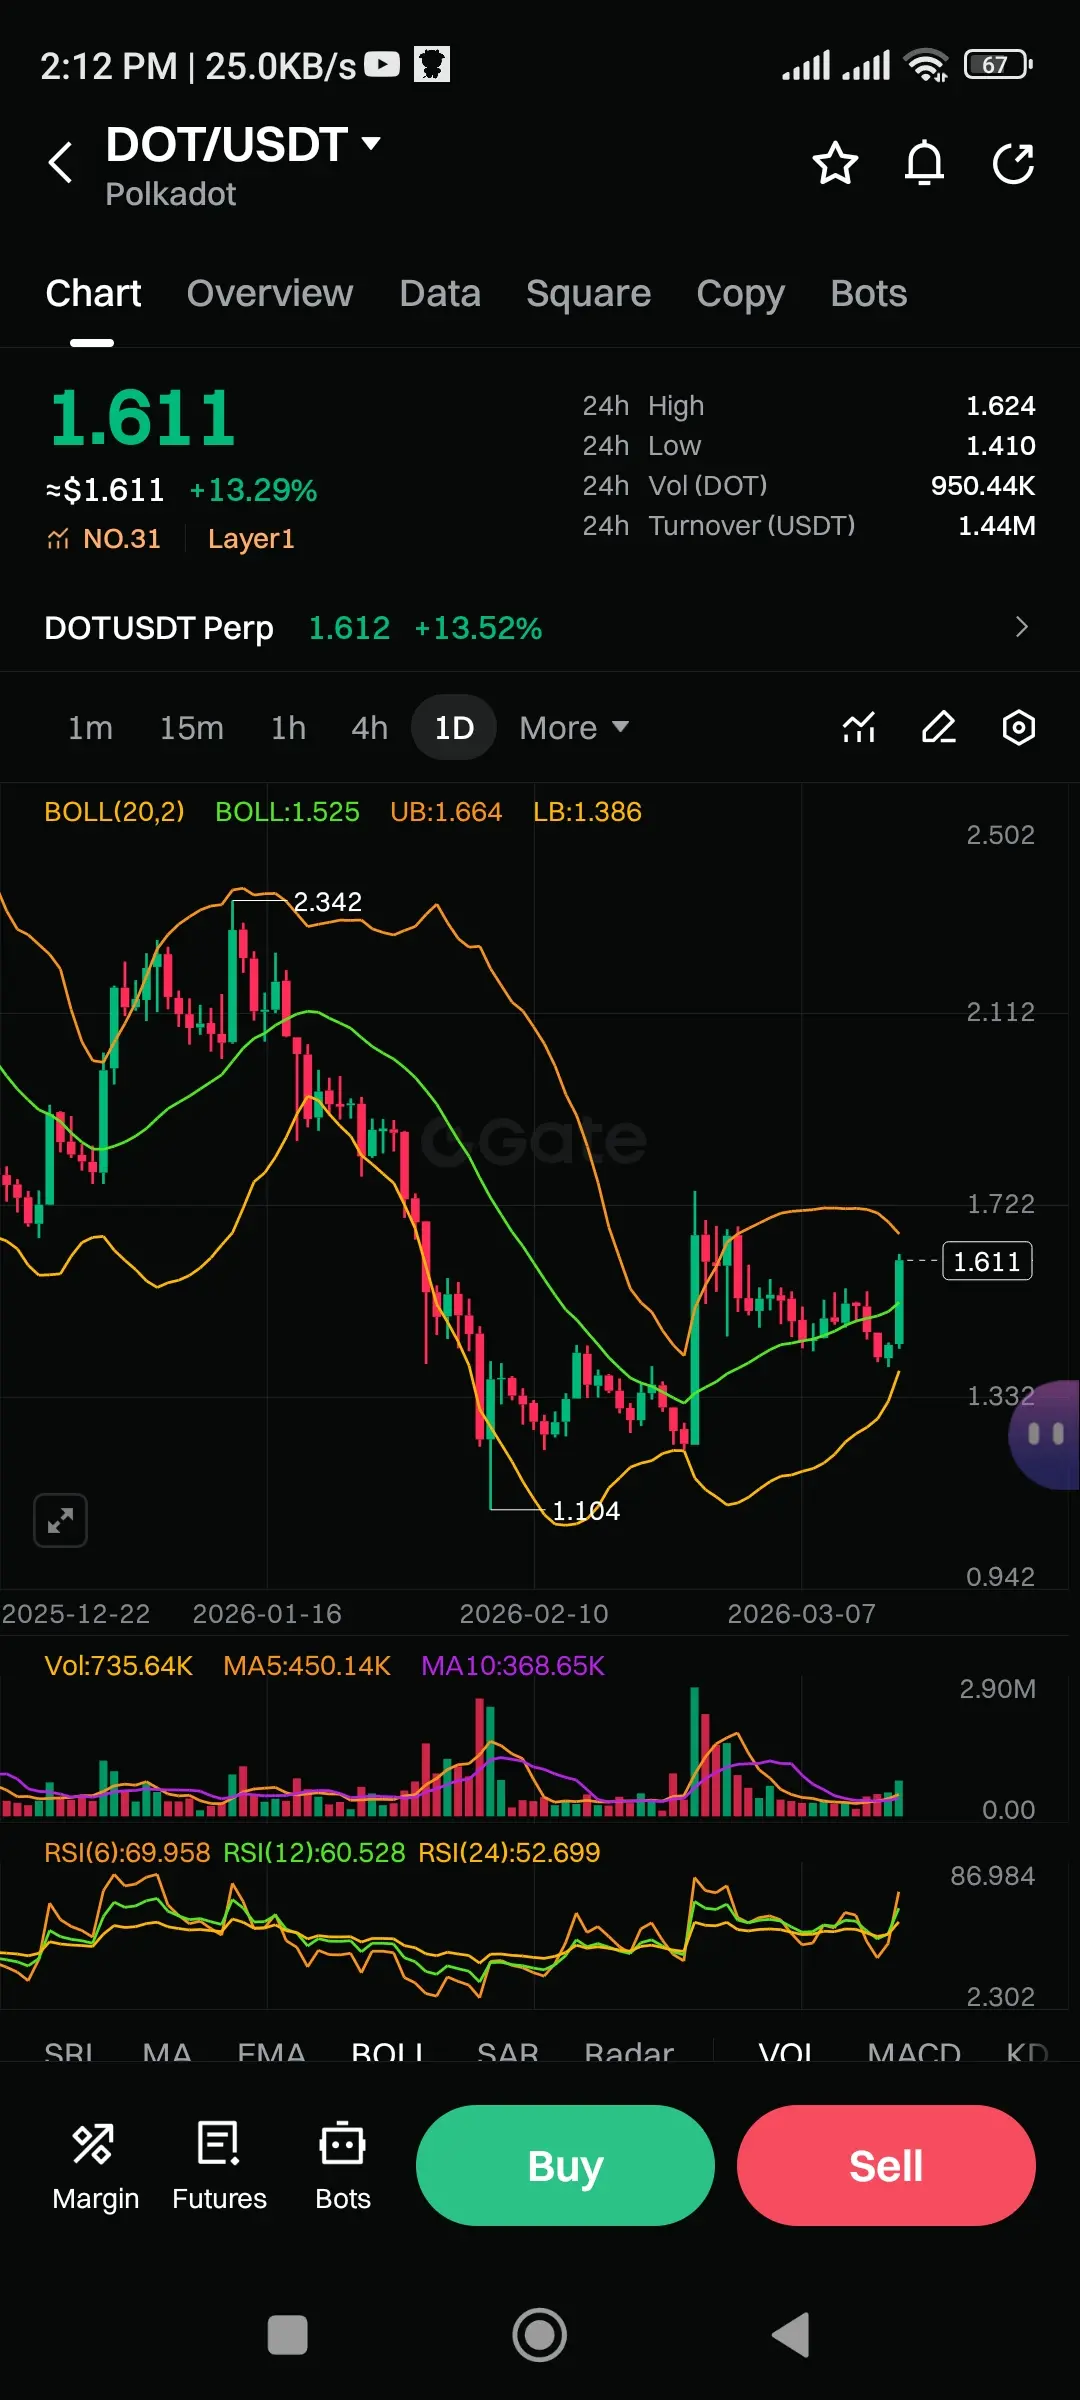Tap the red Sell button
Image resolution: width=1080 pixels, height=2400 pixels.
[886, 2165]
